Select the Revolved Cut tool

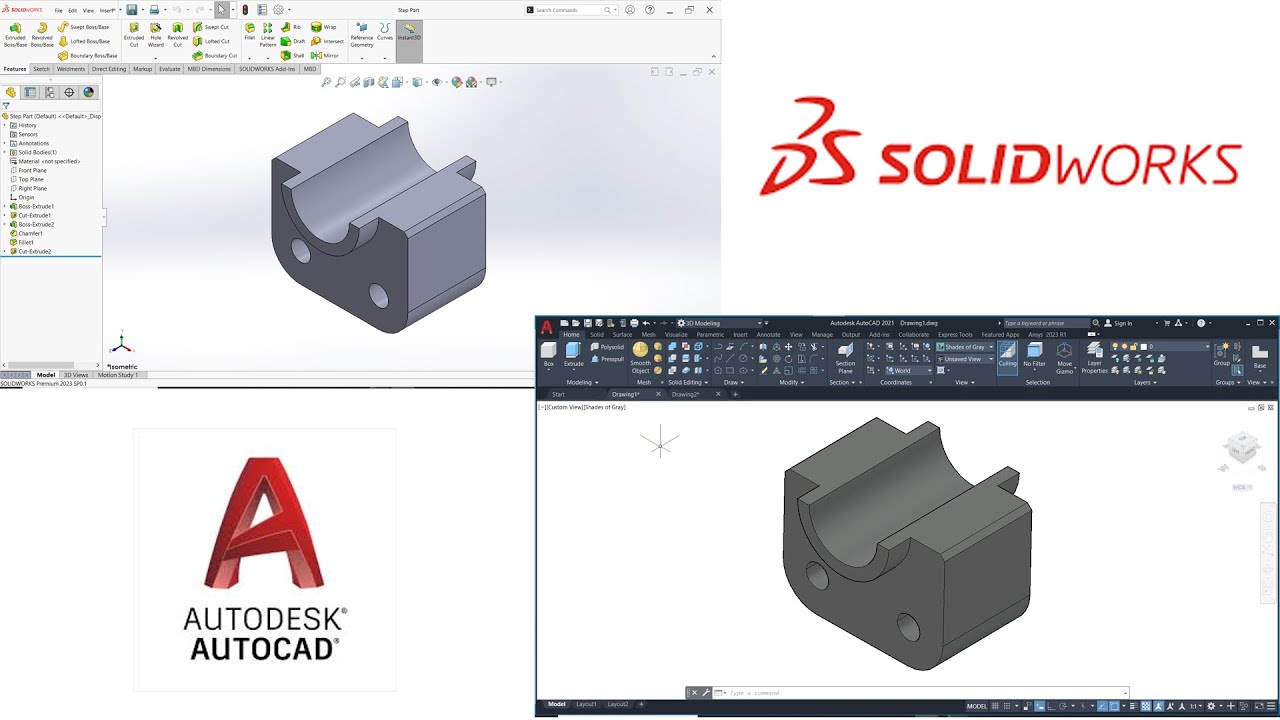tap(178, 35)
